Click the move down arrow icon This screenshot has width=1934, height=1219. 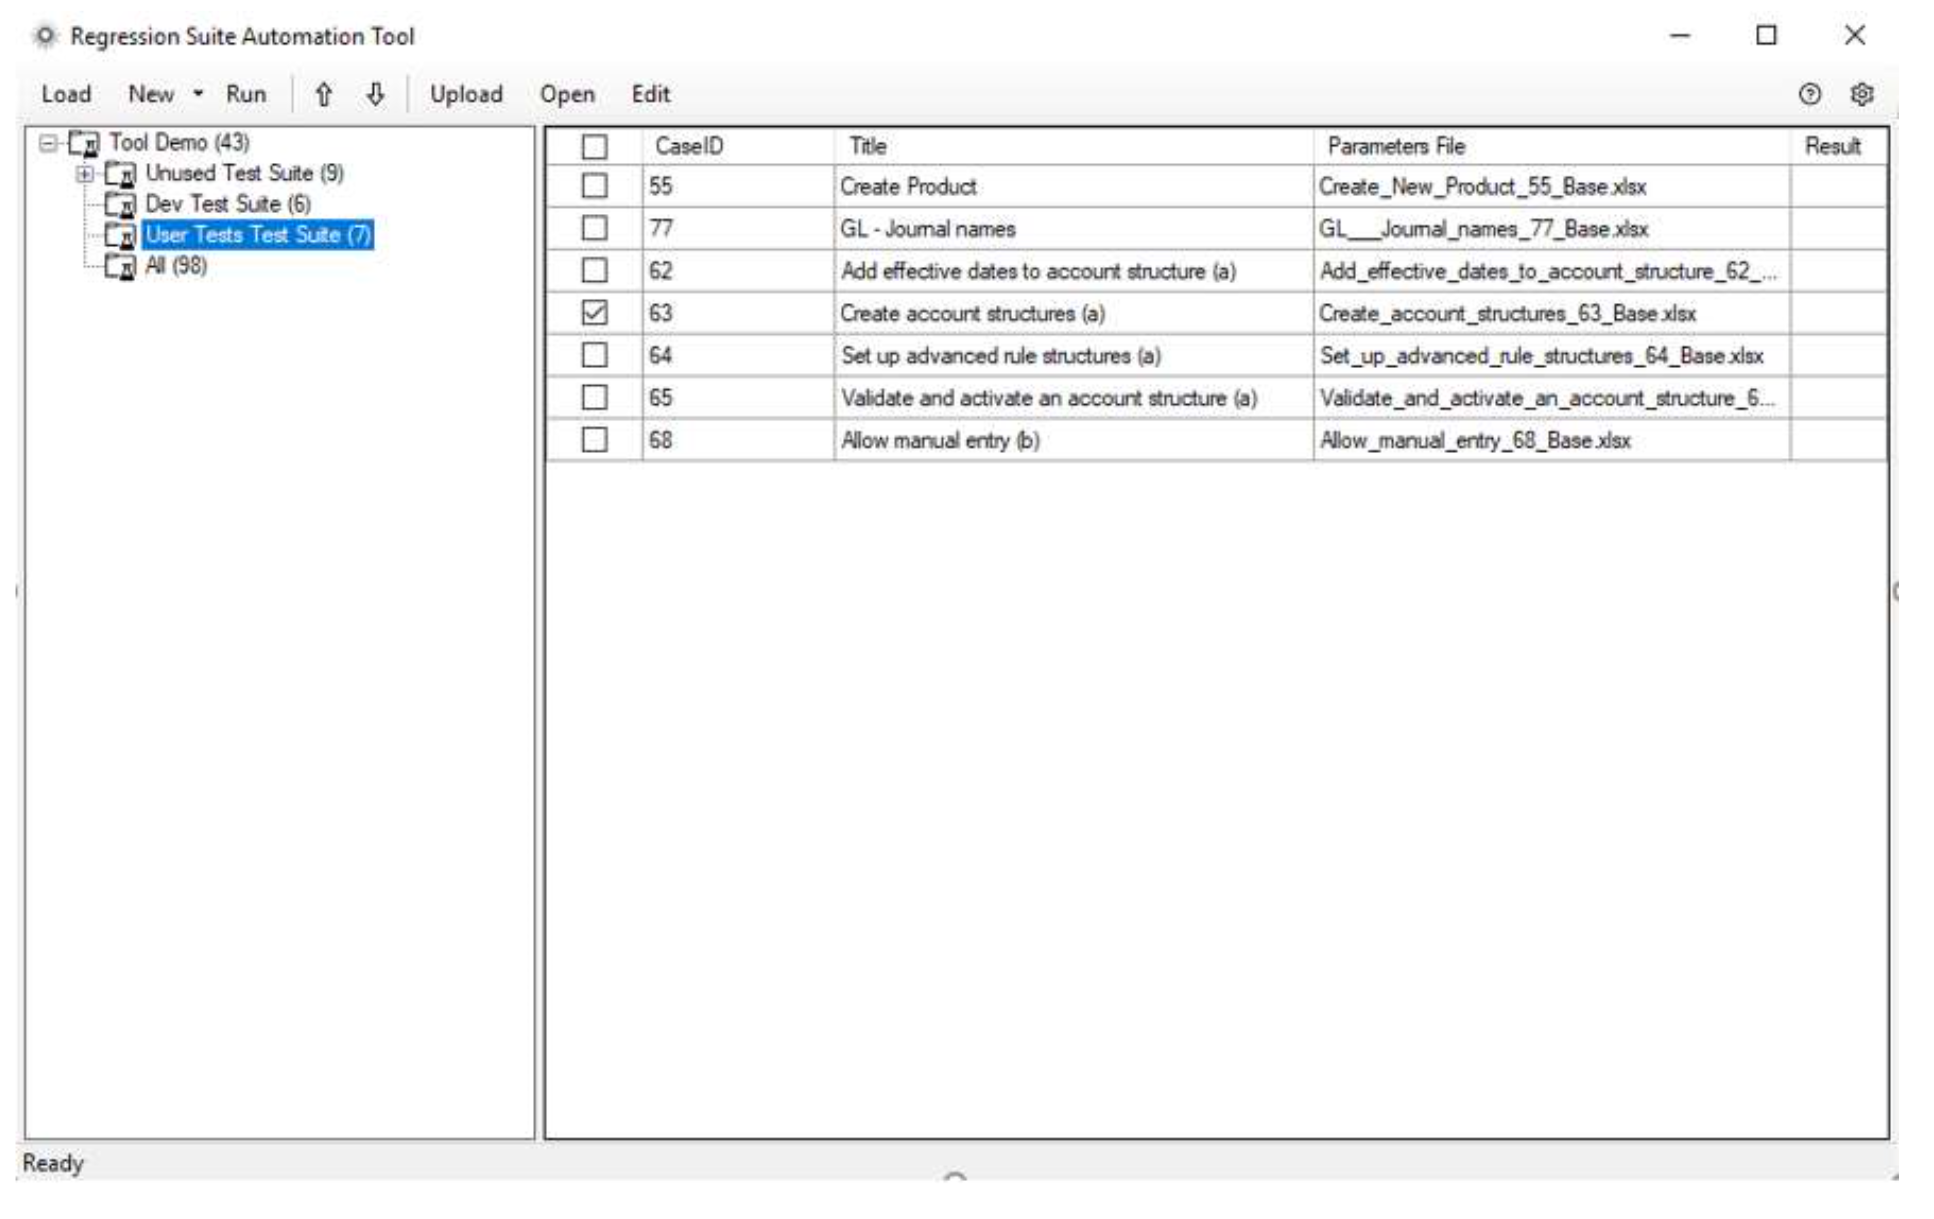click(x=375, y=94)
